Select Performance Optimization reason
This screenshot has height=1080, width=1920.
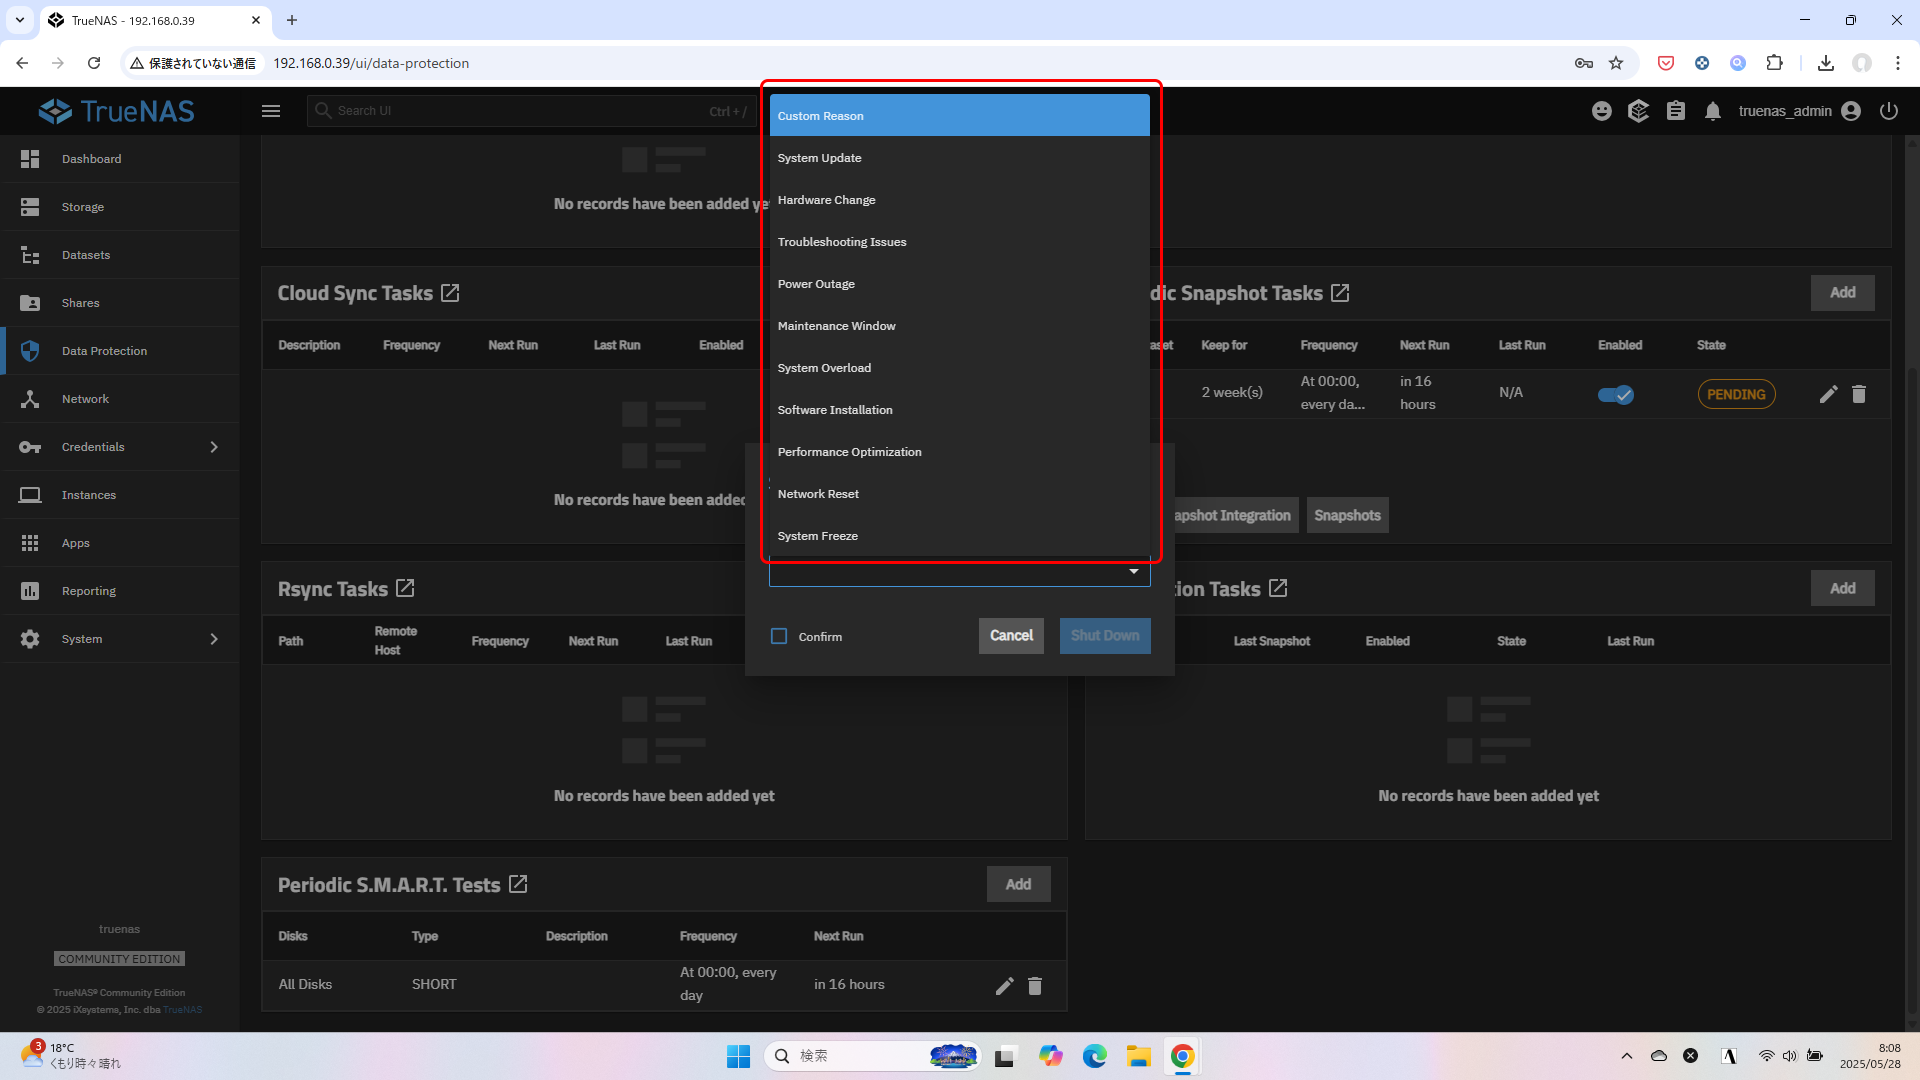pyautogui.click(x=960, y=452)
